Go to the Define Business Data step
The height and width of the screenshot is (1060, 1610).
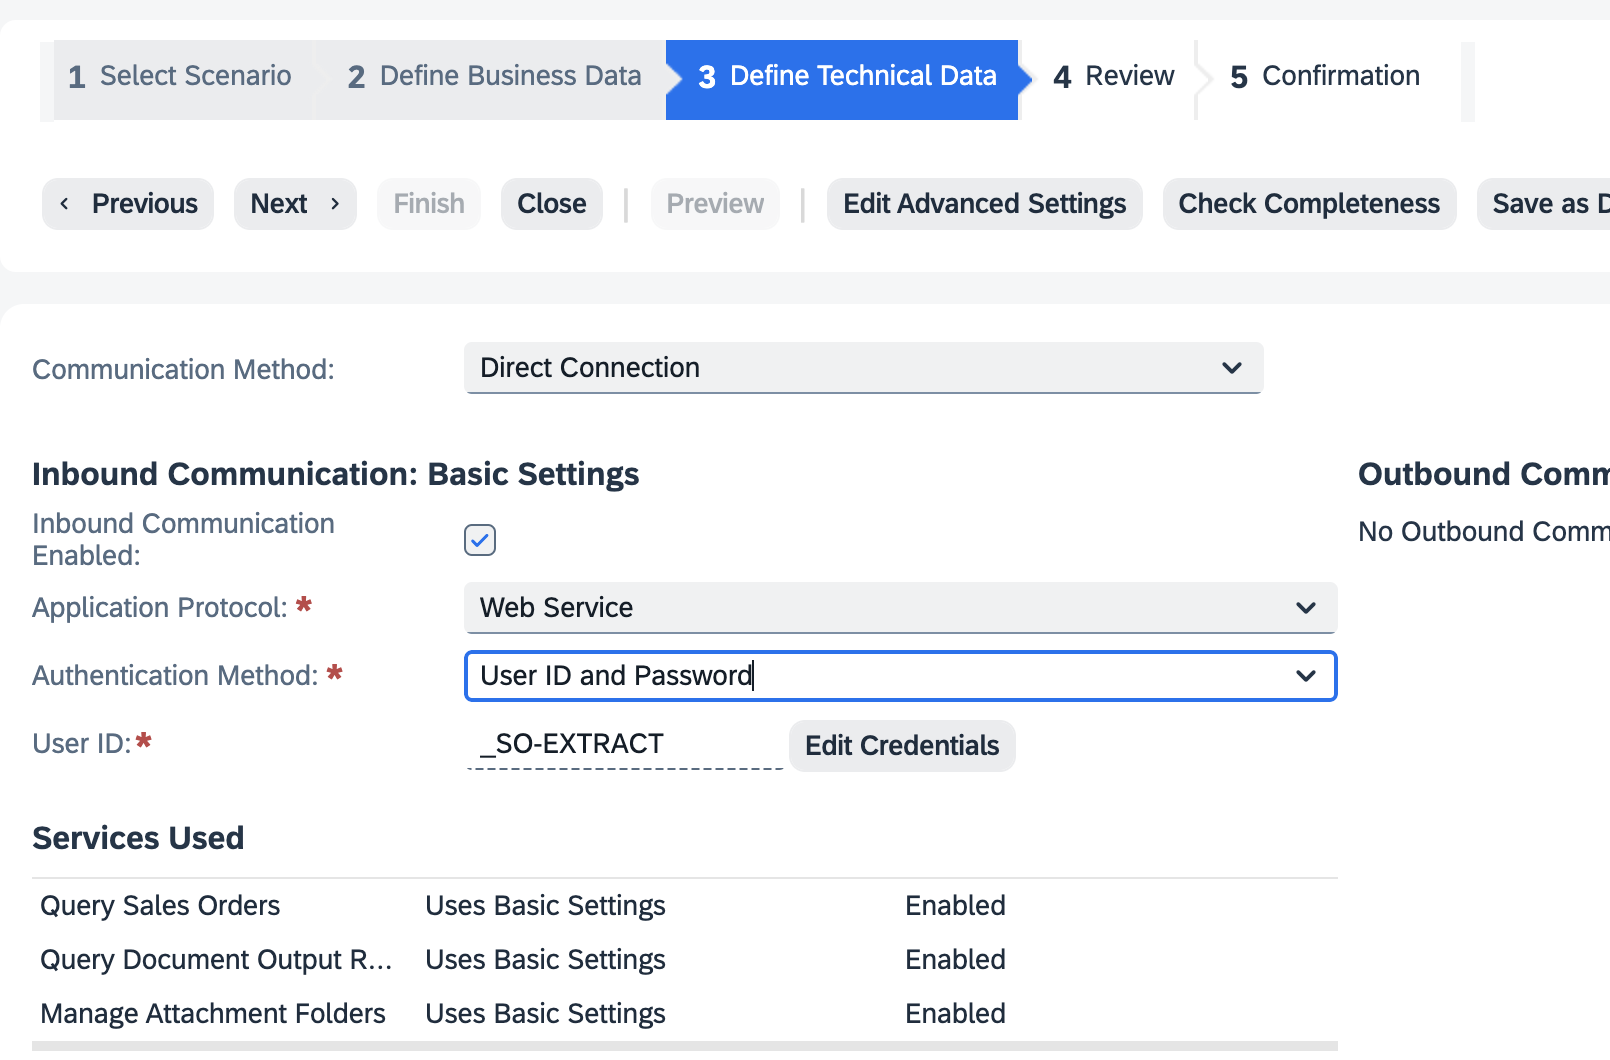[494, 76]
